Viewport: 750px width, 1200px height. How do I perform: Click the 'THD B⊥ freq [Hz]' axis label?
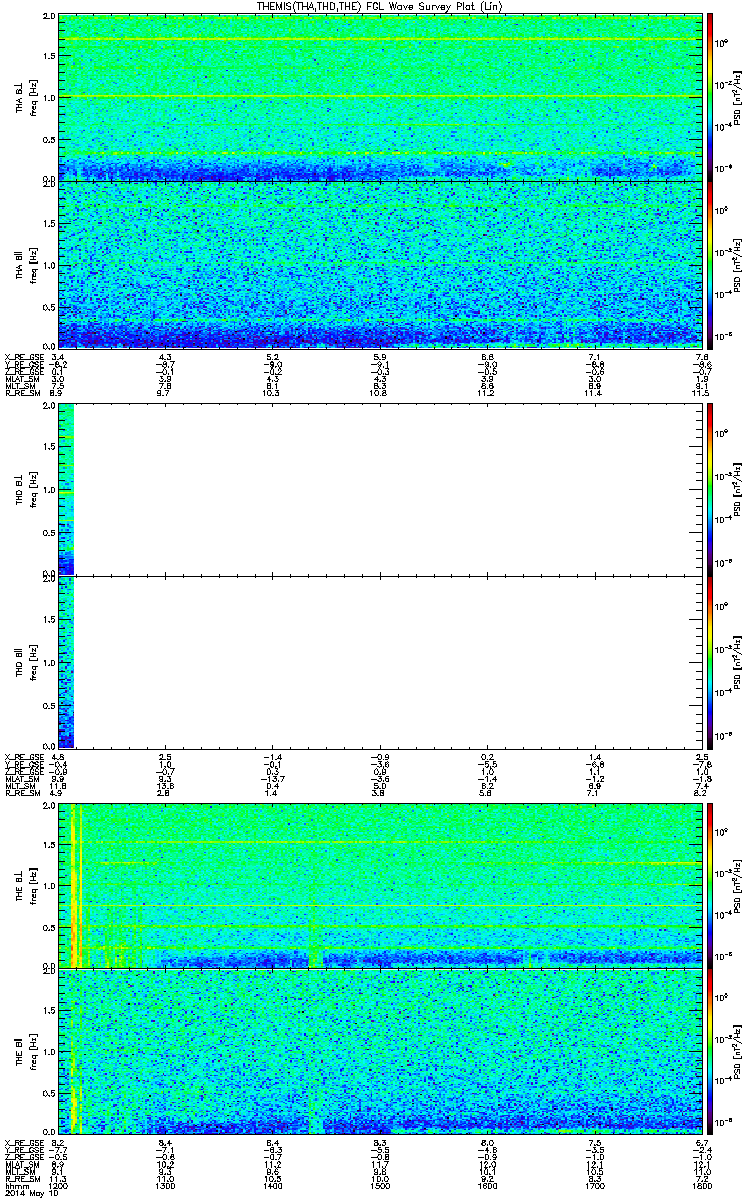pyautogui.click(x=27, y=489)
